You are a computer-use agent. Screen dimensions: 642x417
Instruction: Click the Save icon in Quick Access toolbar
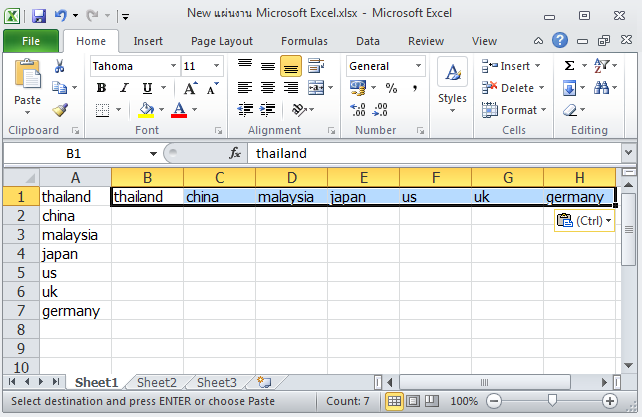coord(39,16)
